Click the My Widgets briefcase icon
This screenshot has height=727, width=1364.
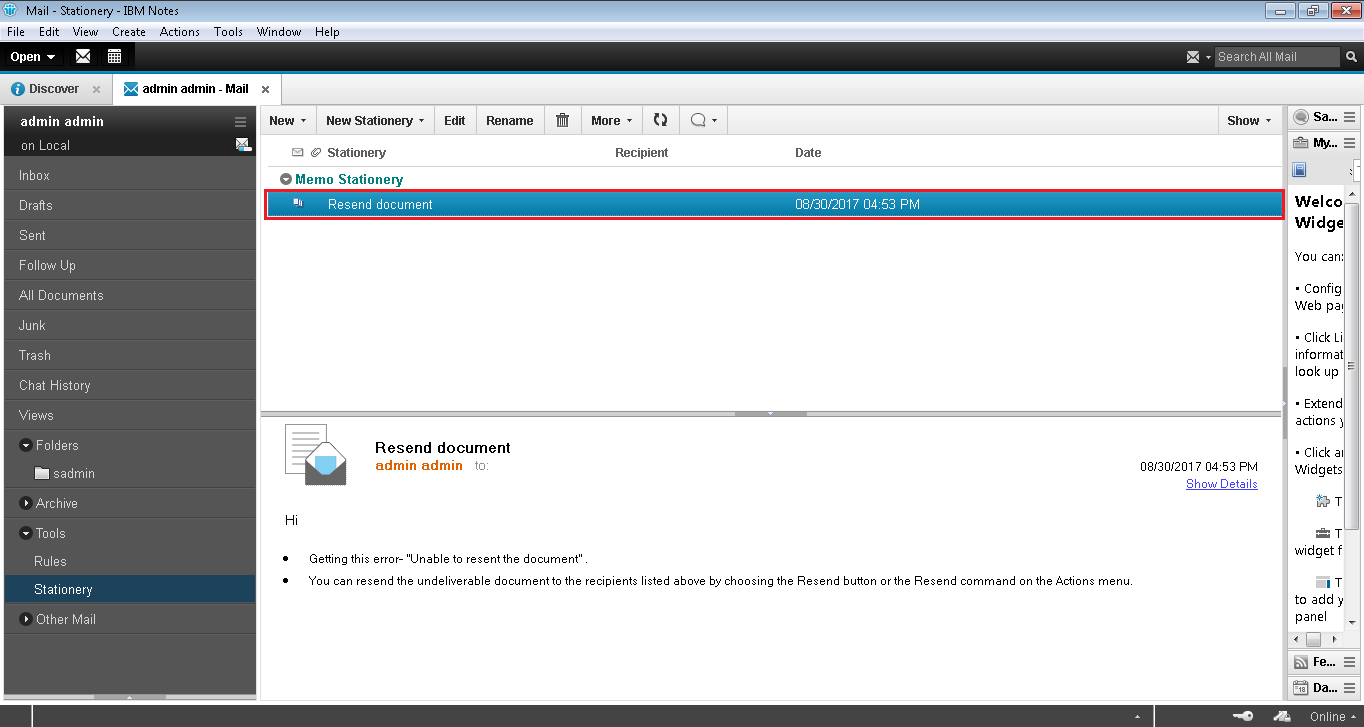[x=1301, y=143]
